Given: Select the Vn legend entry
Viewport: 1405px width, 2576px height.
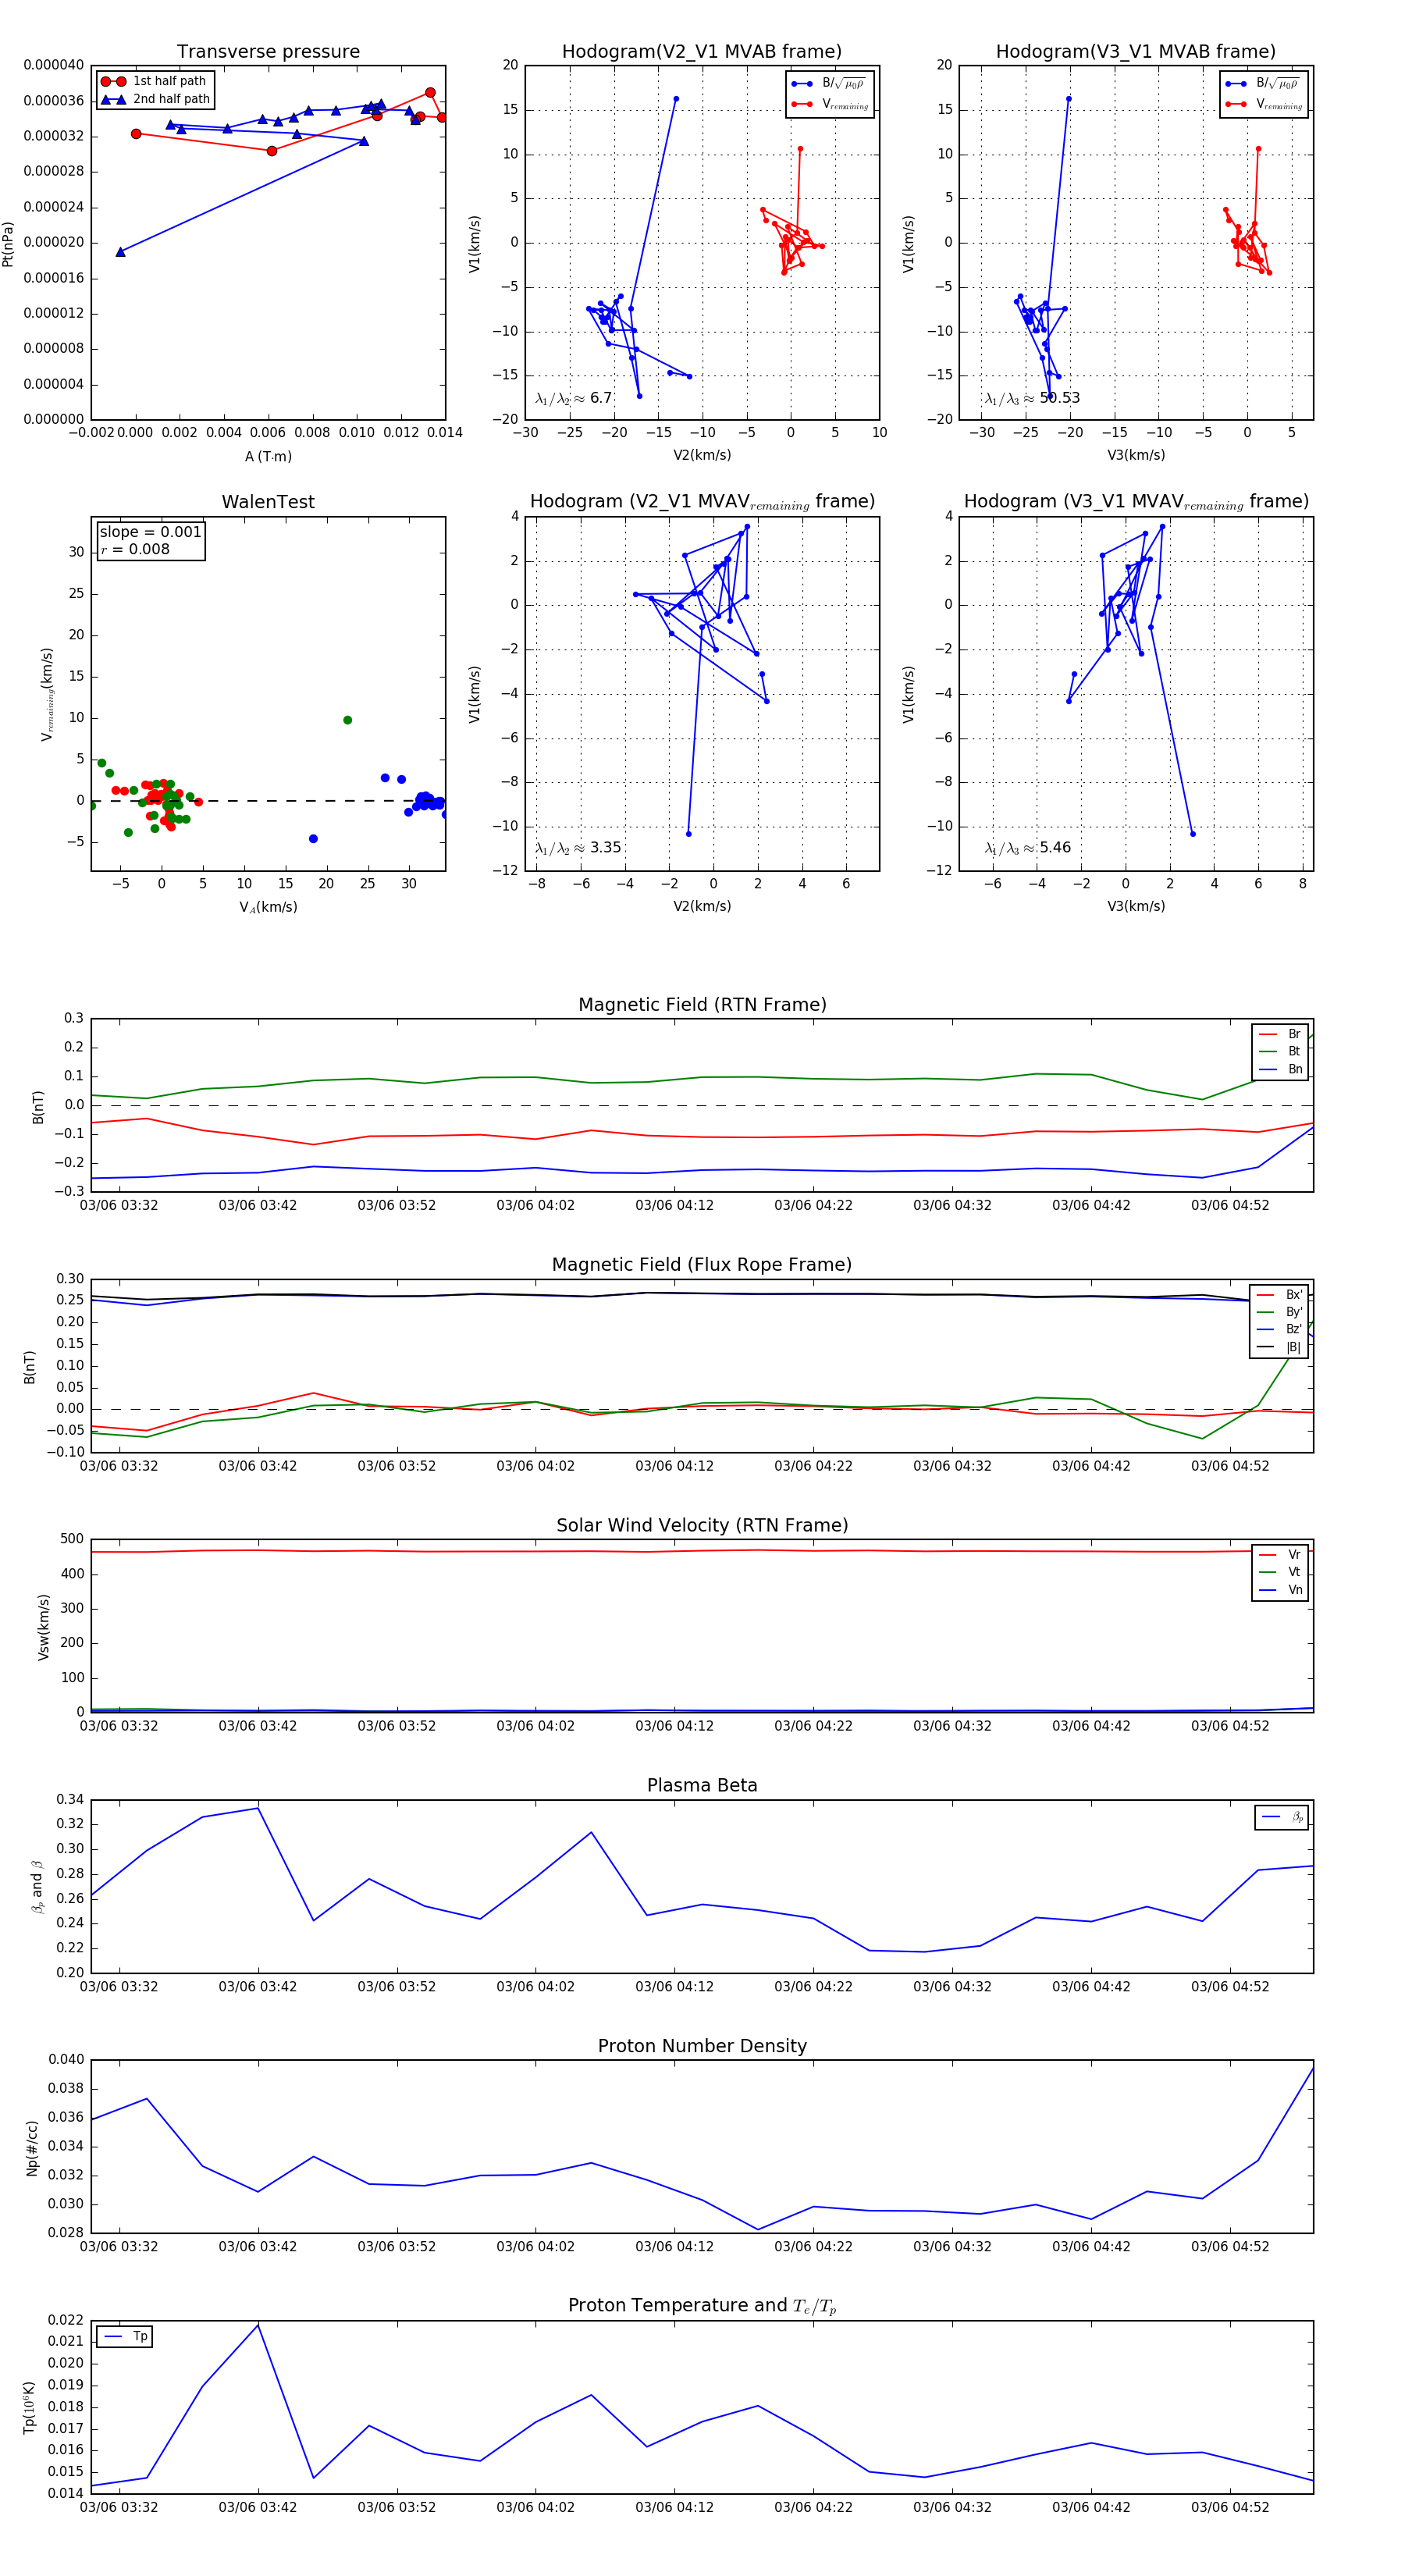Looking at the screenshot, I should pos(1280,1590).
